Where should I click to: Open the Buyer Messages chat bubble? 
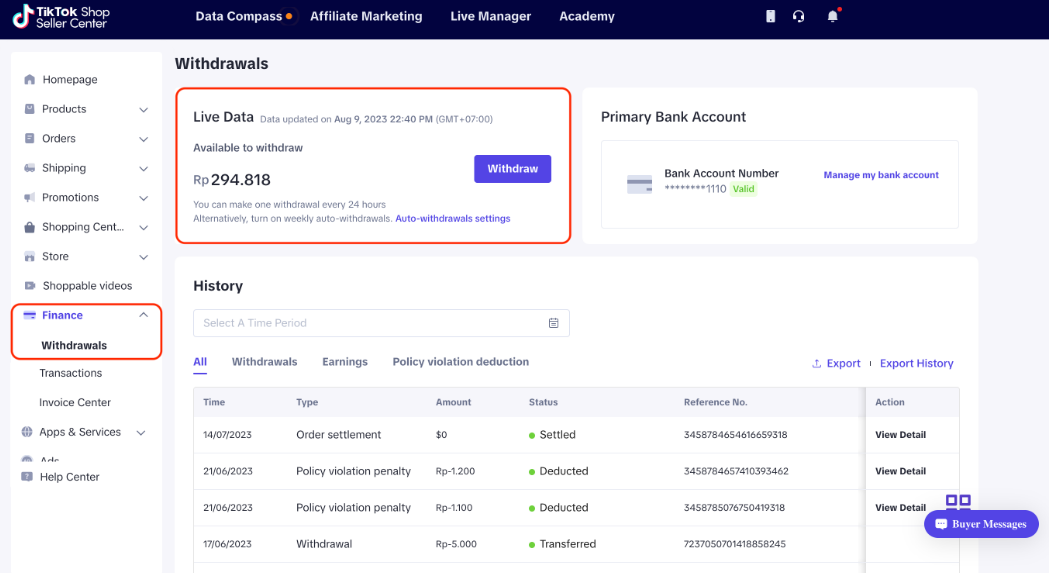[x=980, y=524]
